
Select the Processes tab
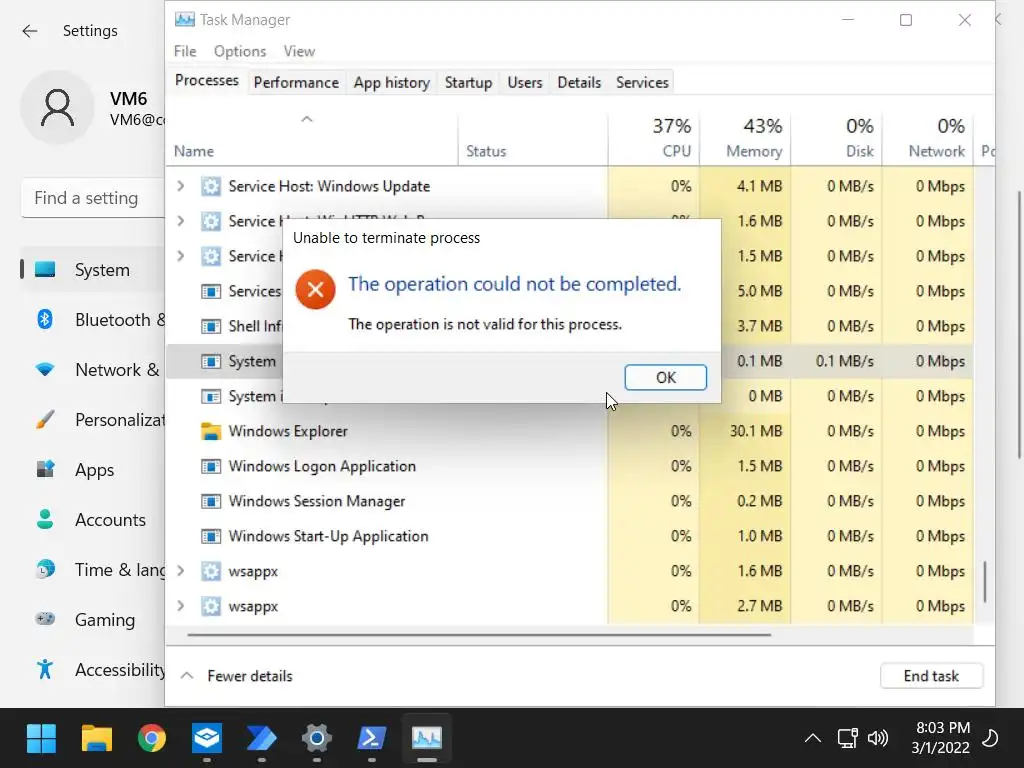[x=206, y=80]
